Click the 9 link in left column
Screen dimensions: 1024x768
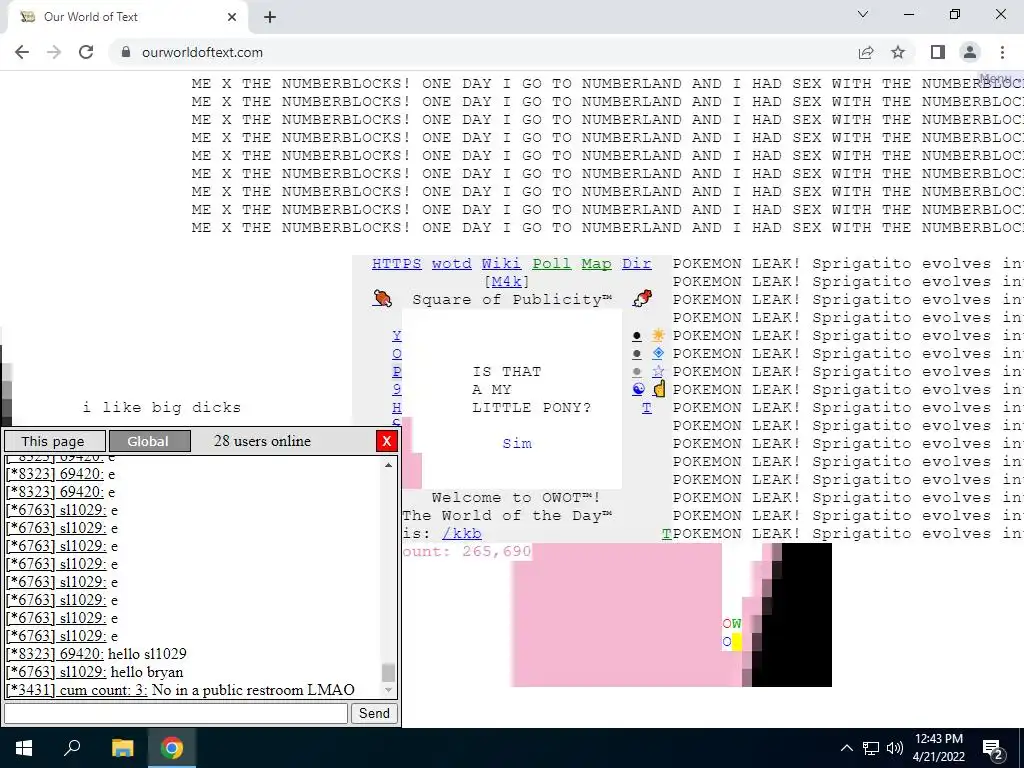(x=396, y=389)
